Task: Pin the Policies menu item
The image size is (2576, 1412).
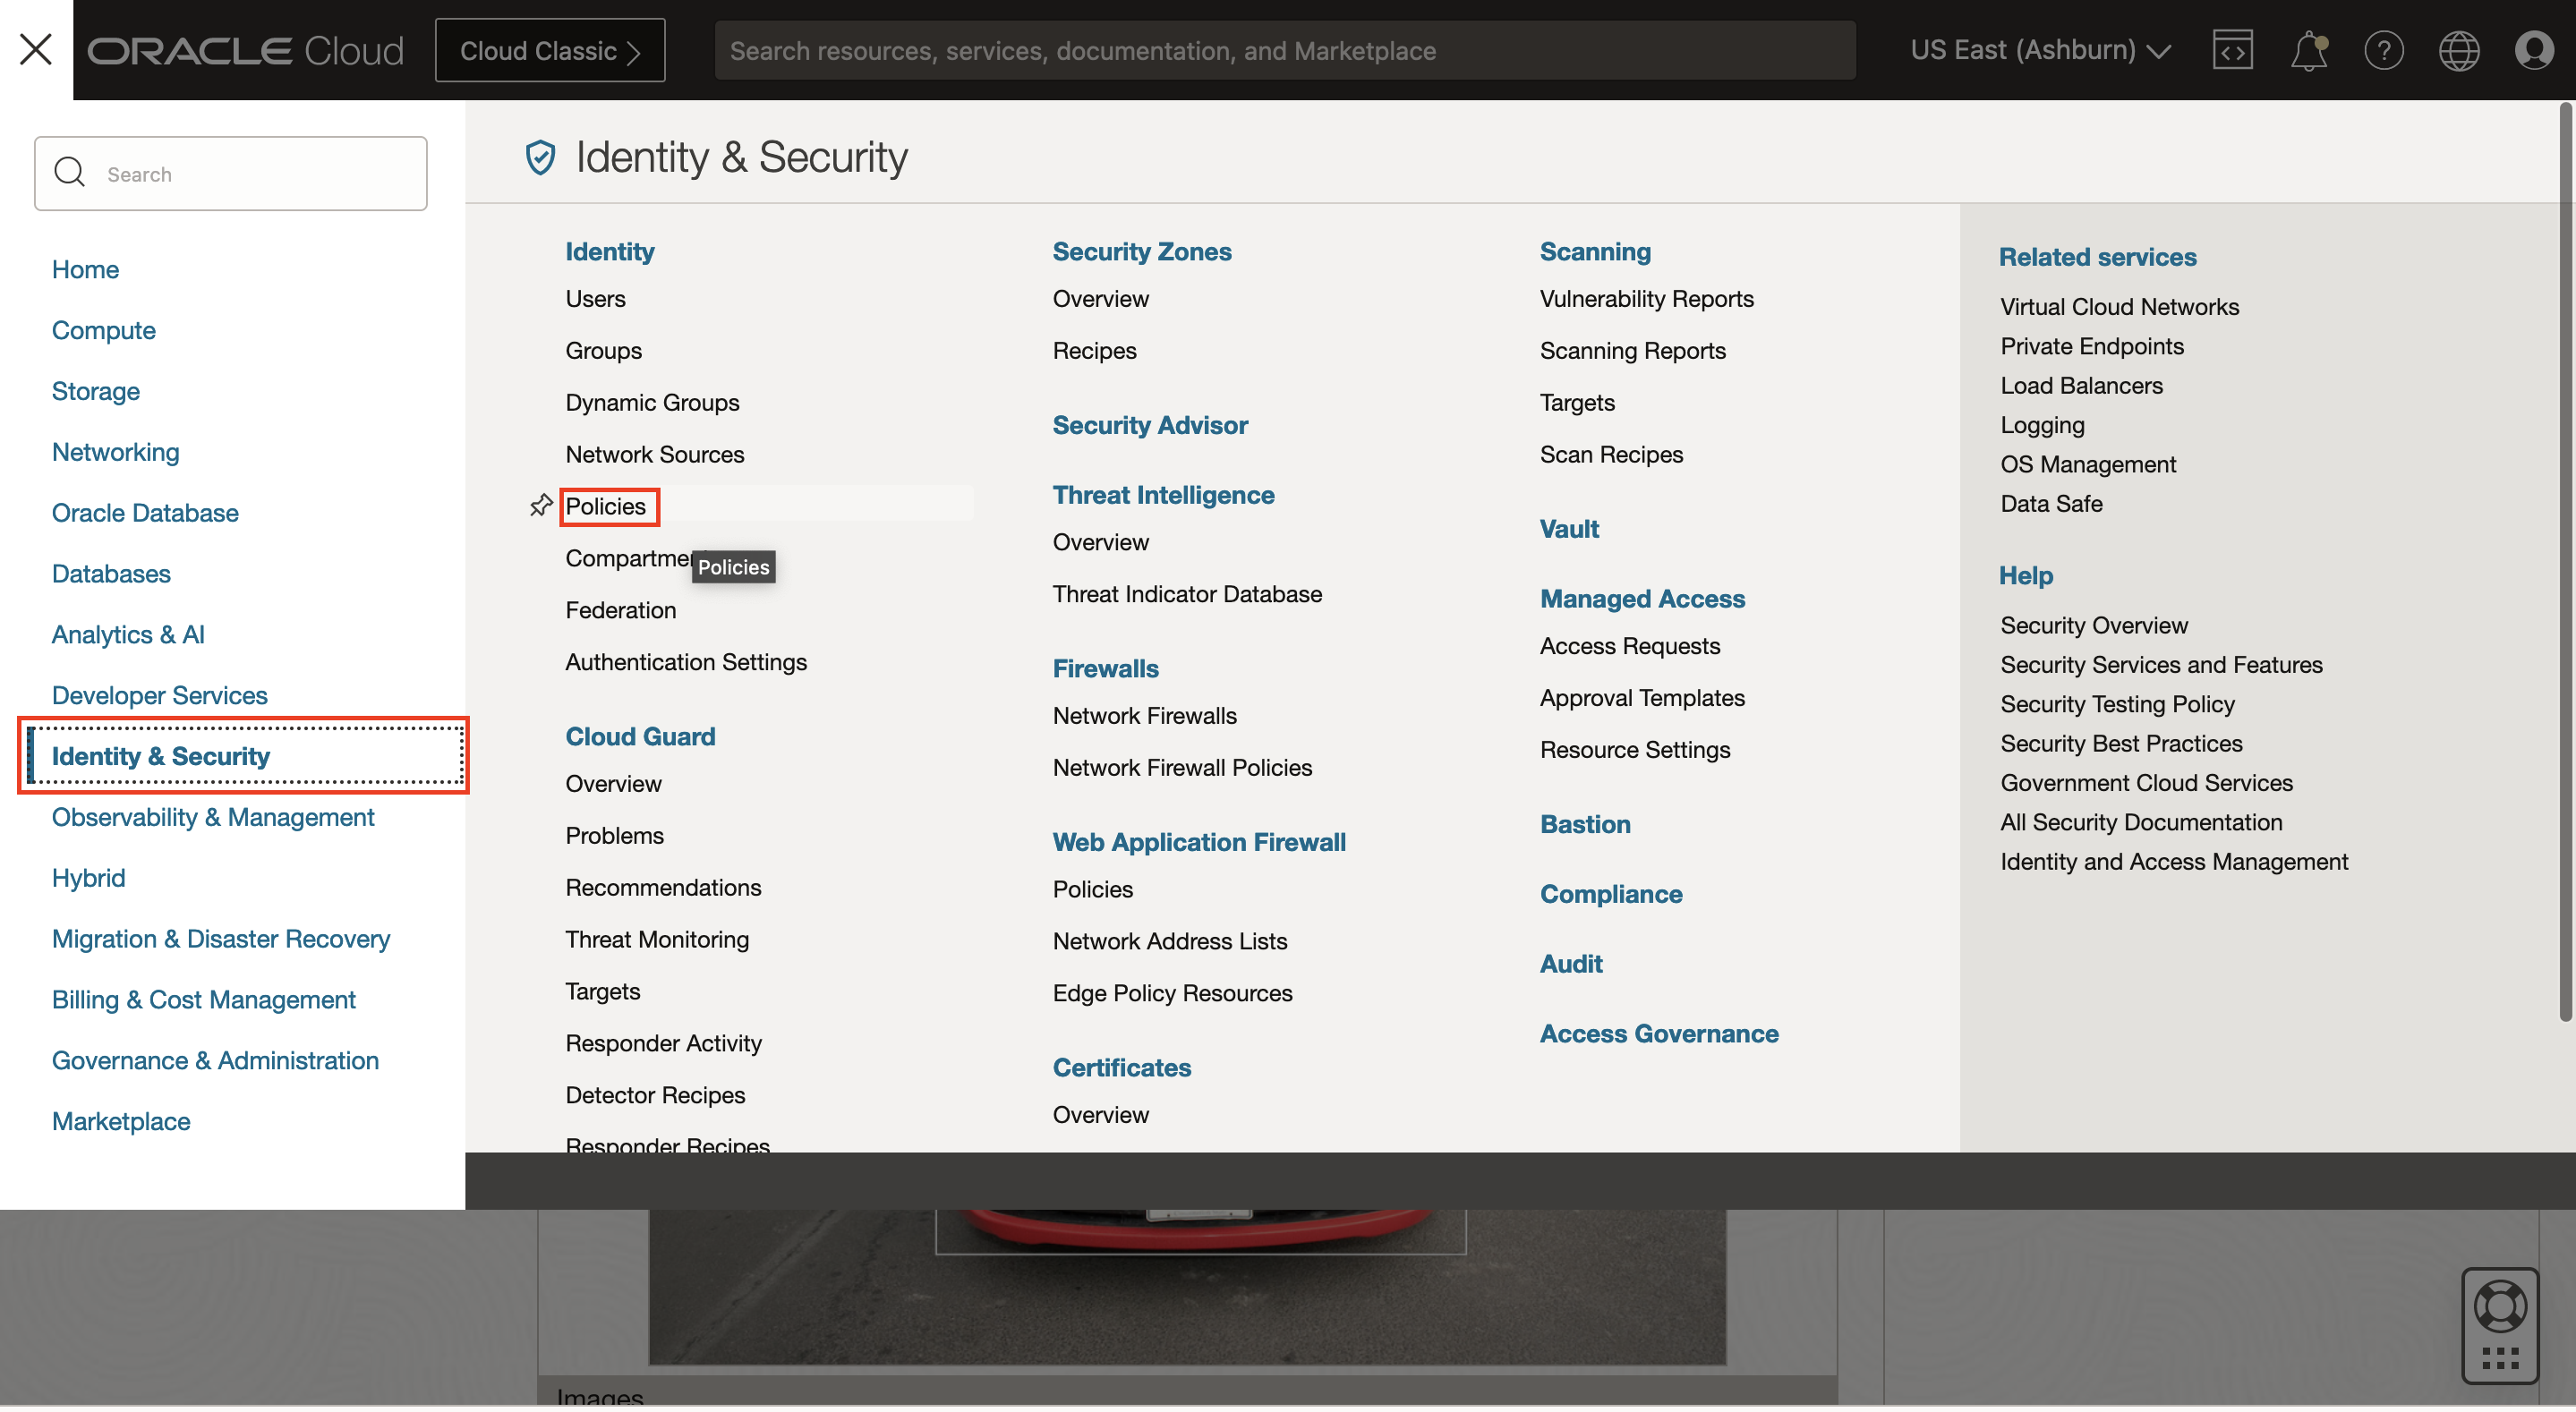Action: (541, 506)
